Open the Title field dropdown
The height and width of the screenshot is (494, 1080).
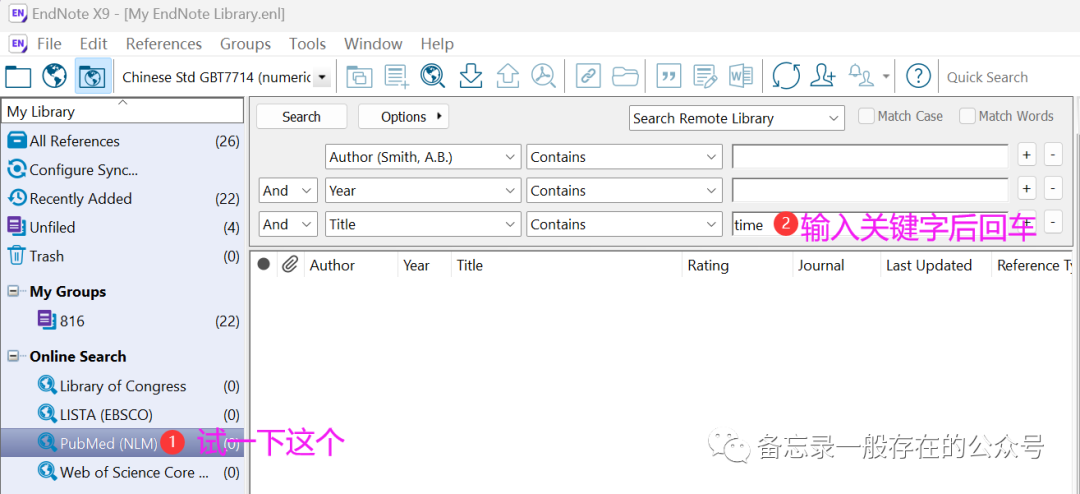pos(423,225)
